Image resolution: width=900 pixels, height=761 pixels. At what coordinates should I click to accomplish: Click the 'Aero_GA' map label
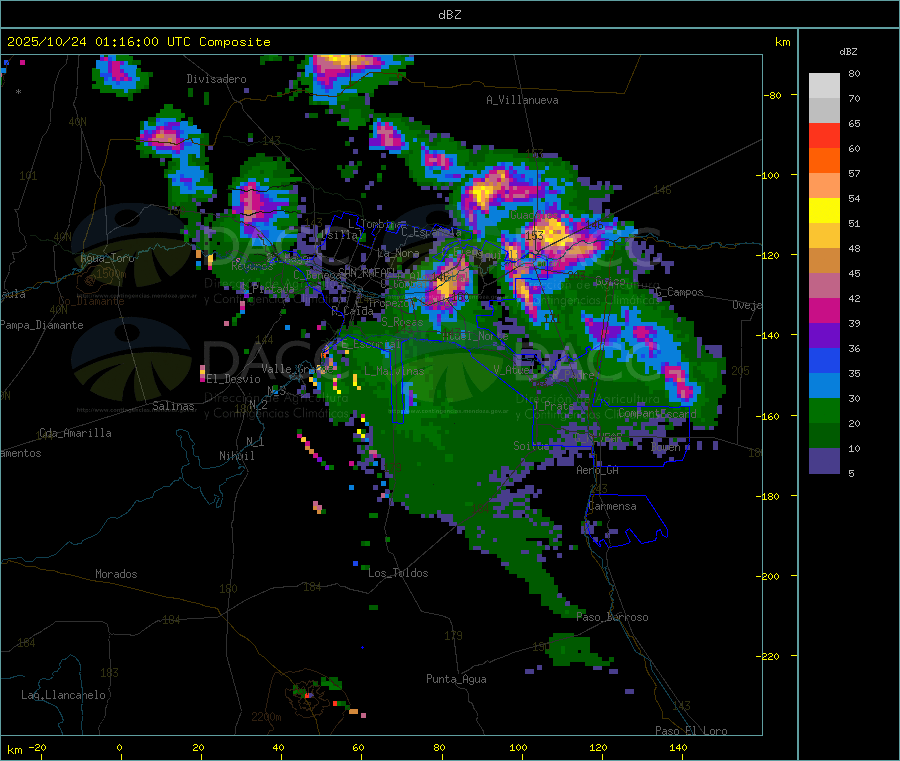coord(598,470)
